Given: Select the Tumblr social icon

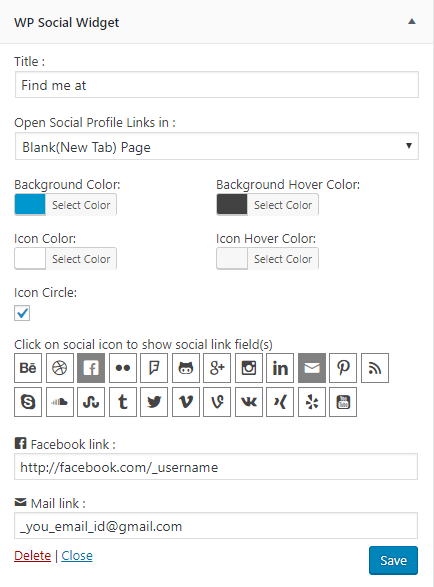Looking at the screenshot, I should pos(123,402).
